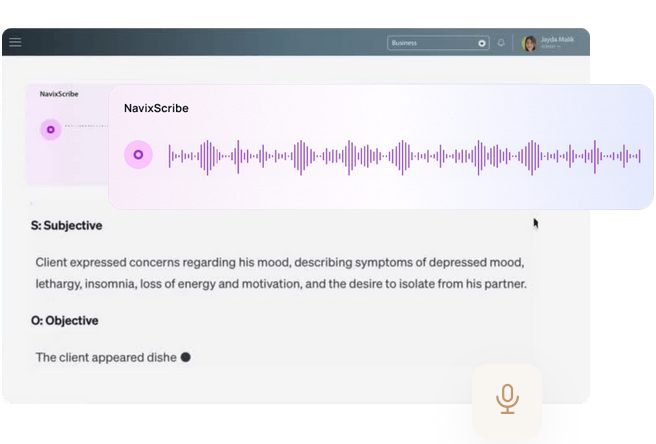The width and height of the screenshot is (656, 444).
Task: Click the black typing cursor dot after 'dishe'
Action: point(185,357)
